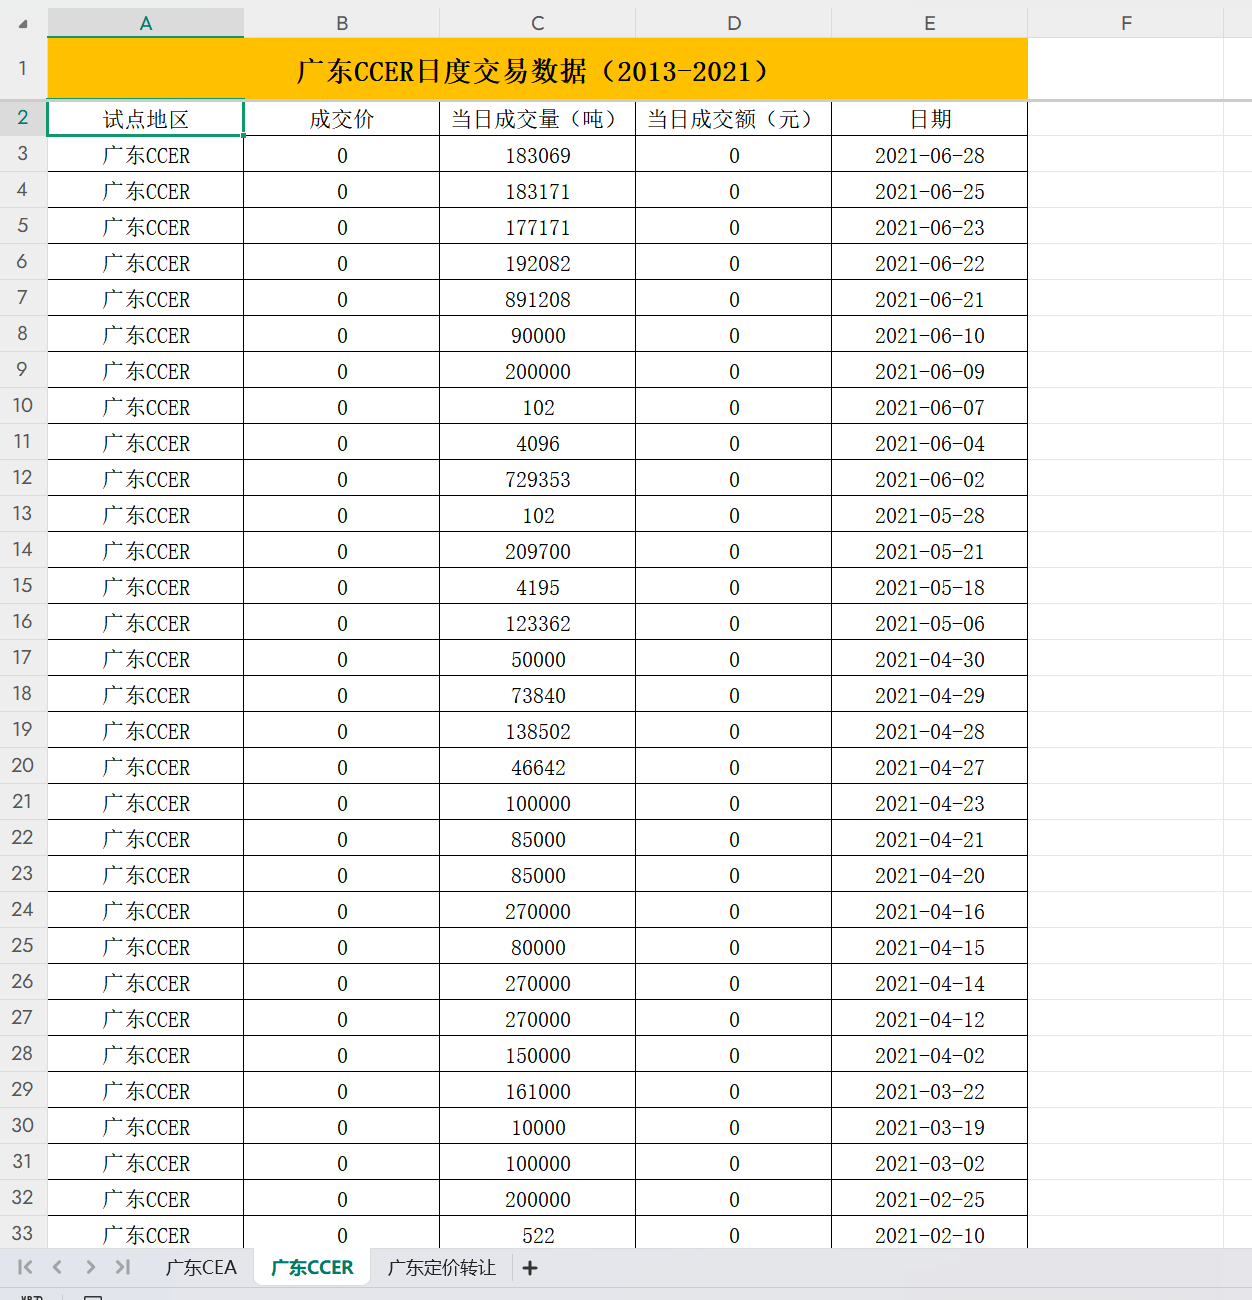The width and height of the screenshot is (1252, 1300).
Task: Select volume cell 183171
Action: point(538,191)
